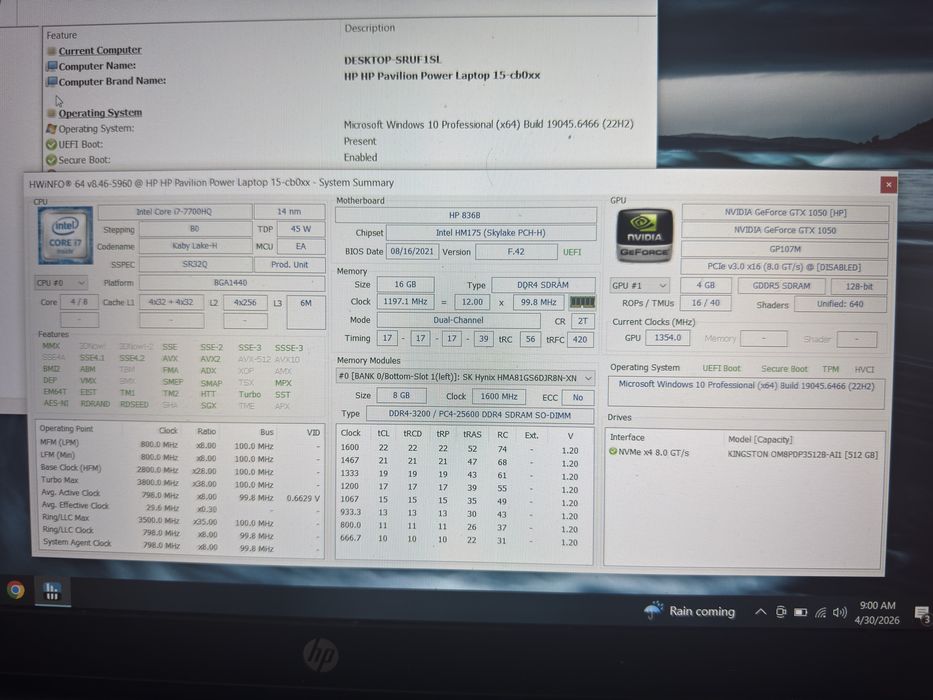Click the GPU clock 1354.0 field

point(668,338)
